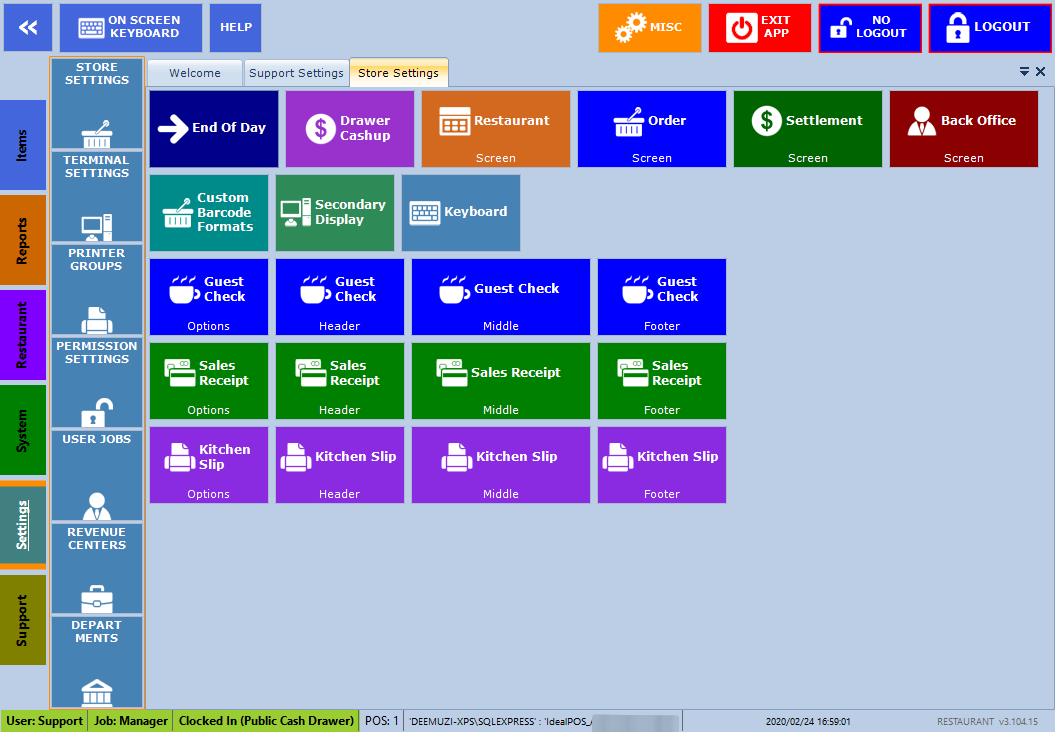Click the On Screen Keyboard button

click(131, 28)
